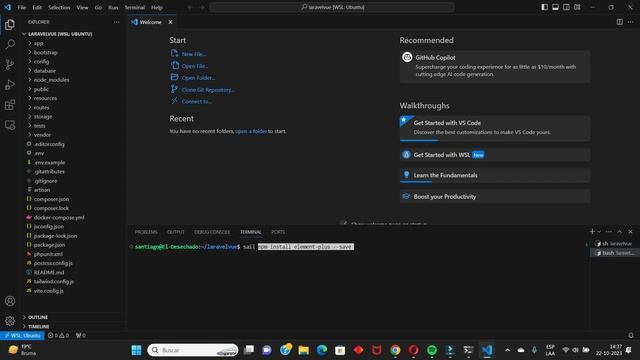The height and width of the screenshot is (360, 640).
Task: Switch to the Debug Console tab
Action: click(x=212, y=232)
